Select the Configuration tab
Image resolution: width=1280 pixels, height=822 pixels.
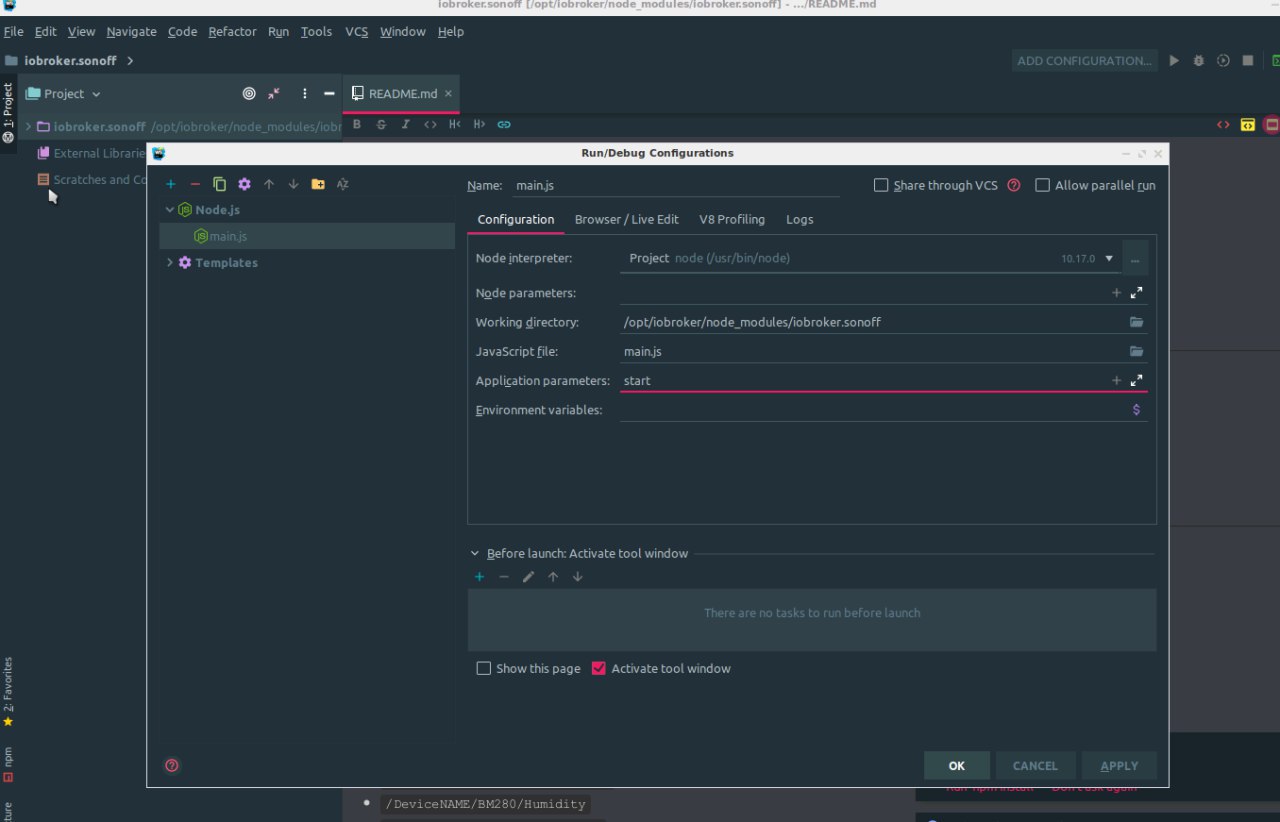516,219
